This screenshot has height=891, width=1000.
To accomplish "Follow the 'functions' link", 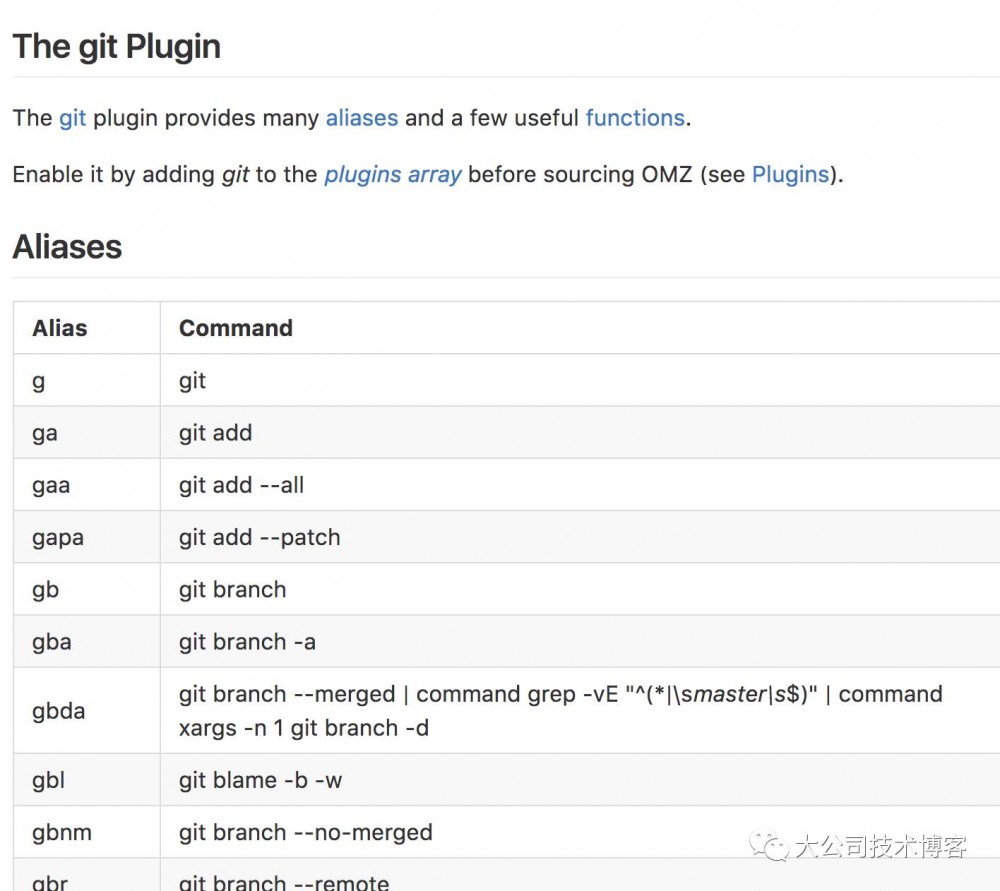I will (635, 118).
